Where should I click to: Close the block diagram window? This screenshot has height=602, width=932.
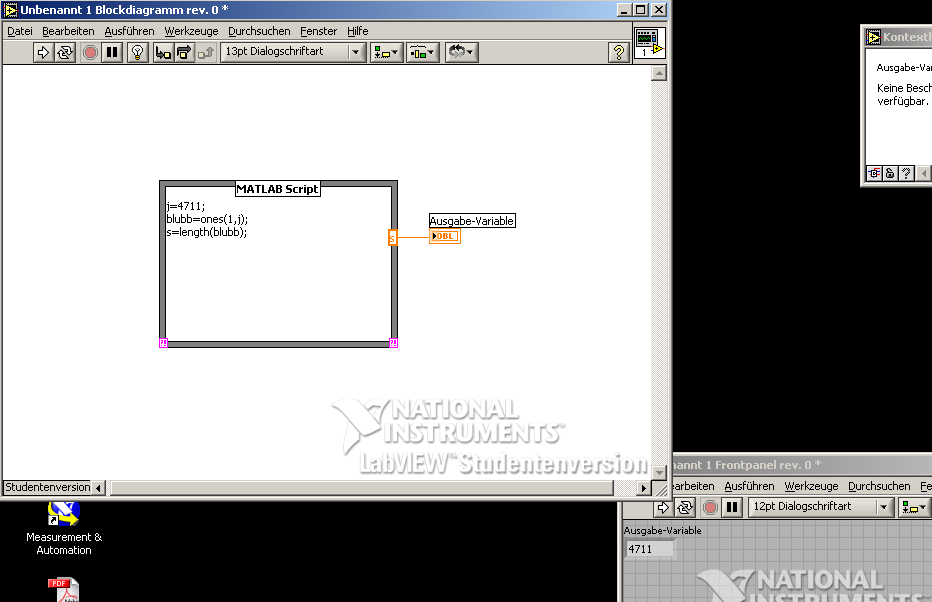659,10
